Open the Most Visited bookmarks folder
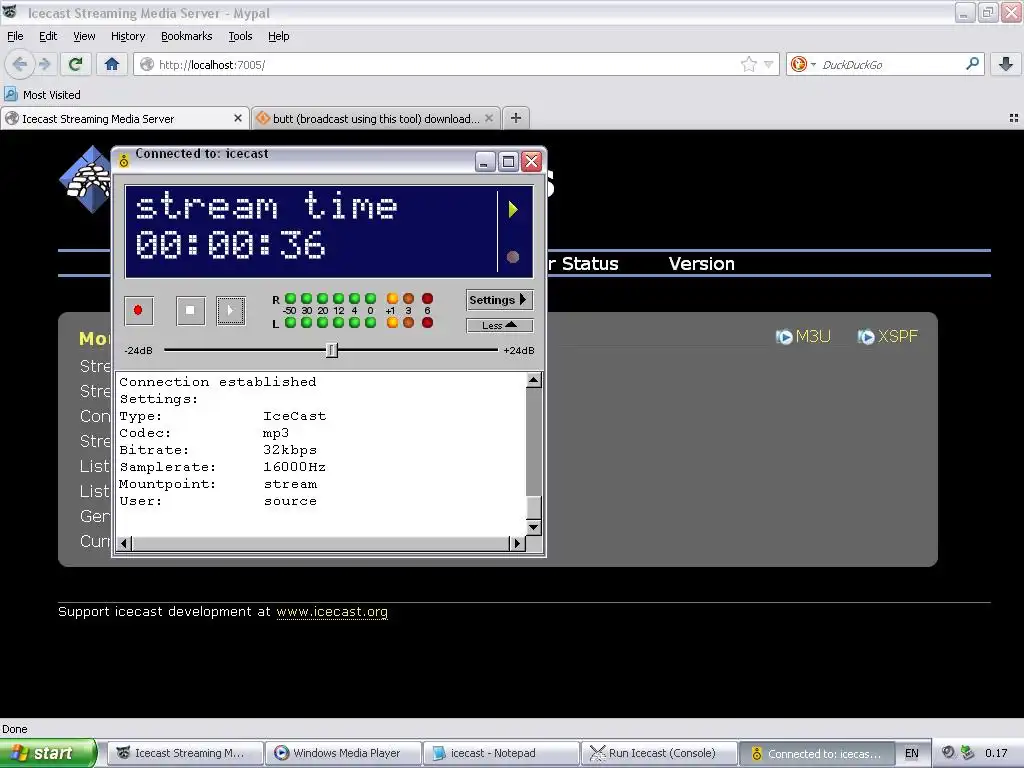 pyautogui.click(x=42, y=95)
